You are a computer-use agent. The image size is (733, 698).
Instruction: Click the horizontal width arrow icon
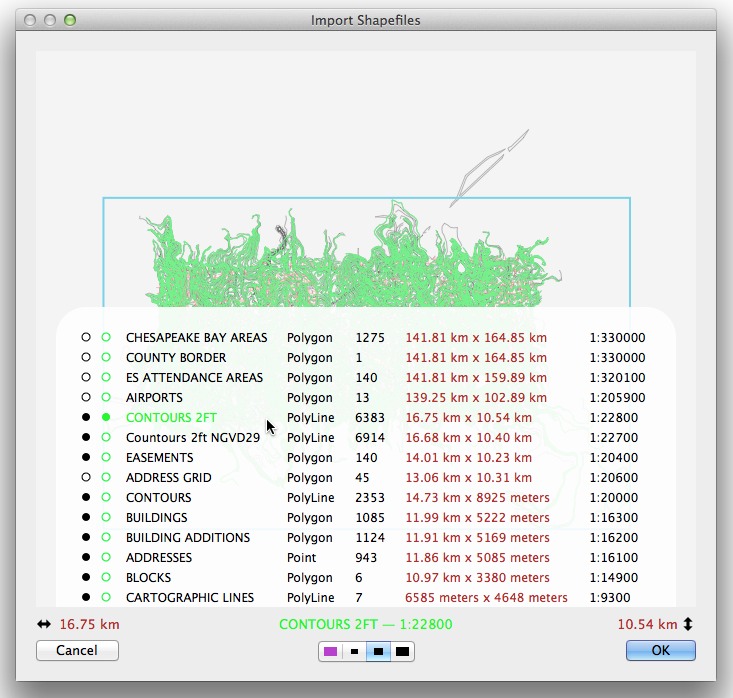[44, 624]
